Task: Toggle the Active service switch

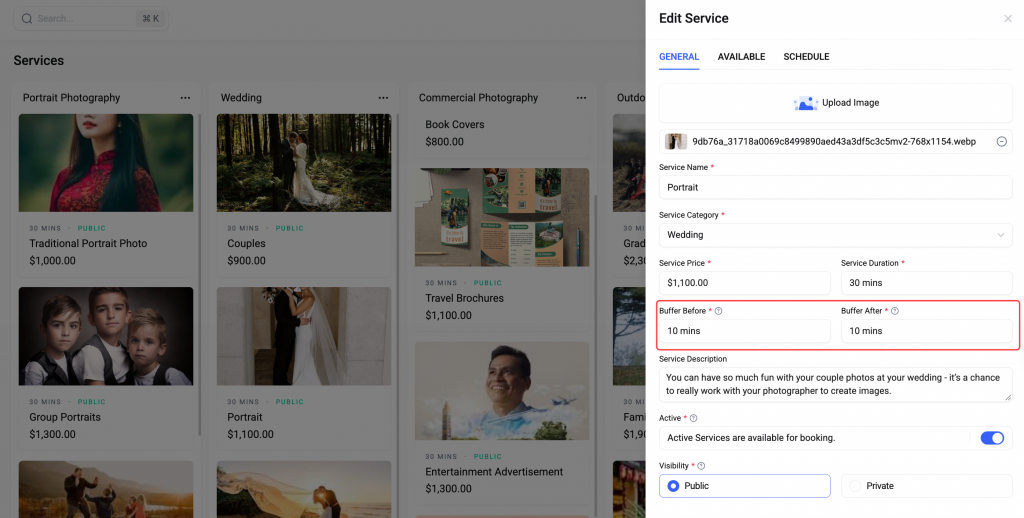Action: (x=992, y=438)
